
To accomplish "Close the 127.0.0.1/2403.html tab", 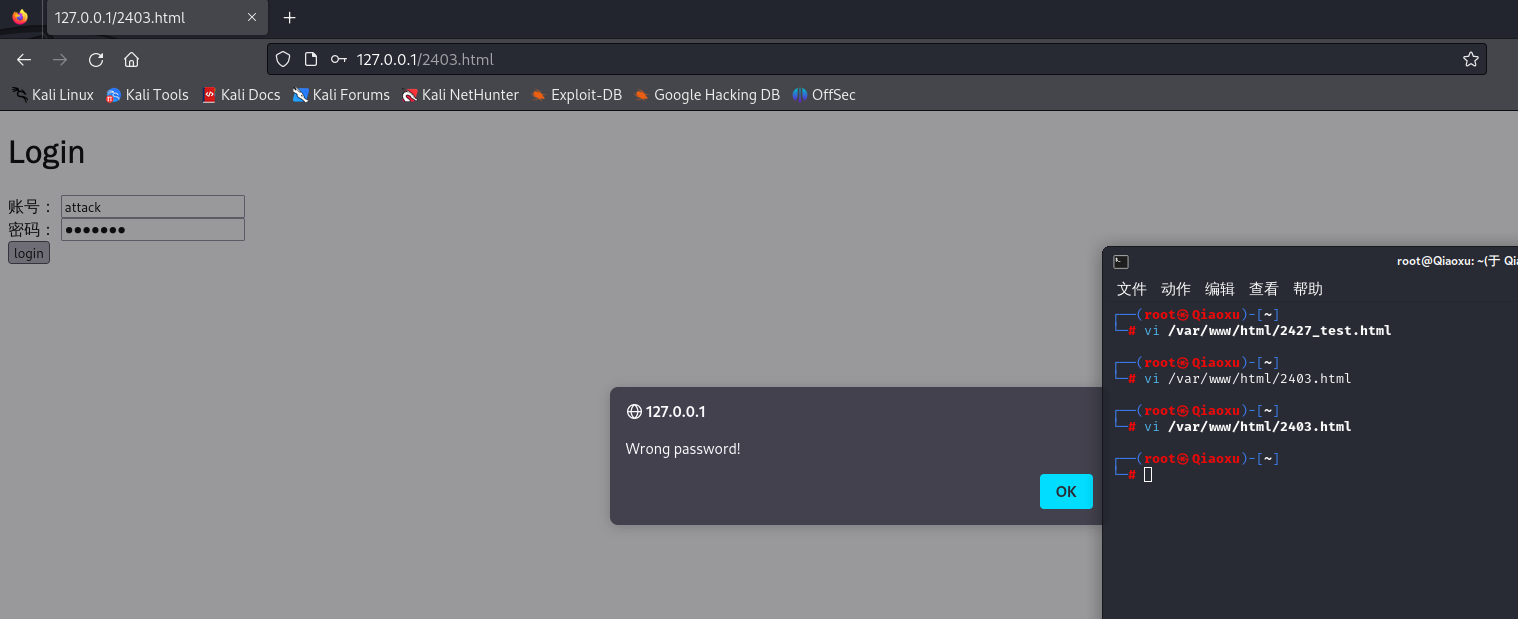I will pos(252,18).
